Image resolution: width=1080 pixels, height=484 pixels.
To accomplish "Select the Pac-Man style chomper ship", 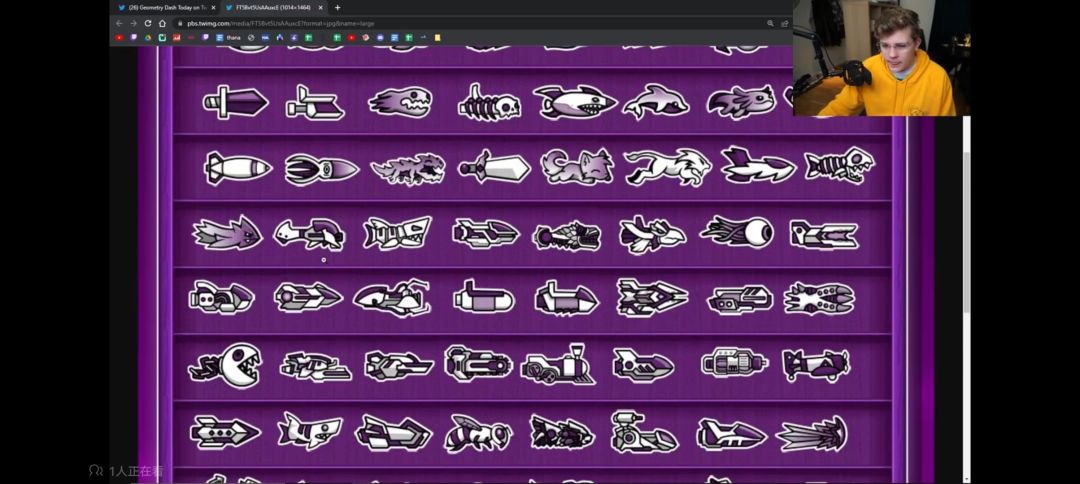I will click(x=226, y=365).
